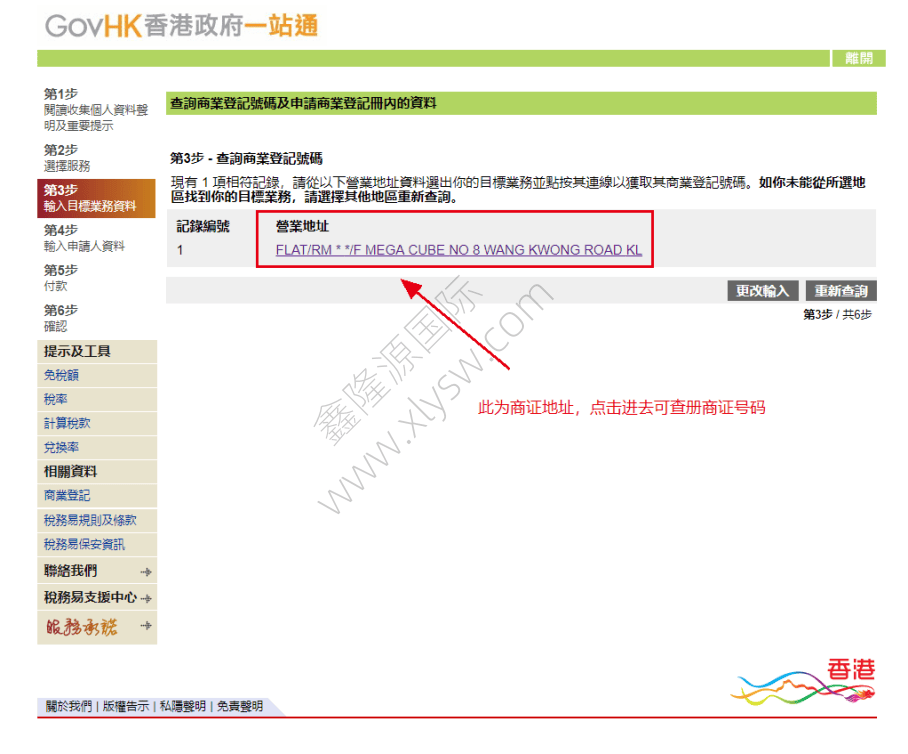The image size is (908, 754).
Task: Open 稅務易保安資訊 link
Action: (x=84, y=545)
